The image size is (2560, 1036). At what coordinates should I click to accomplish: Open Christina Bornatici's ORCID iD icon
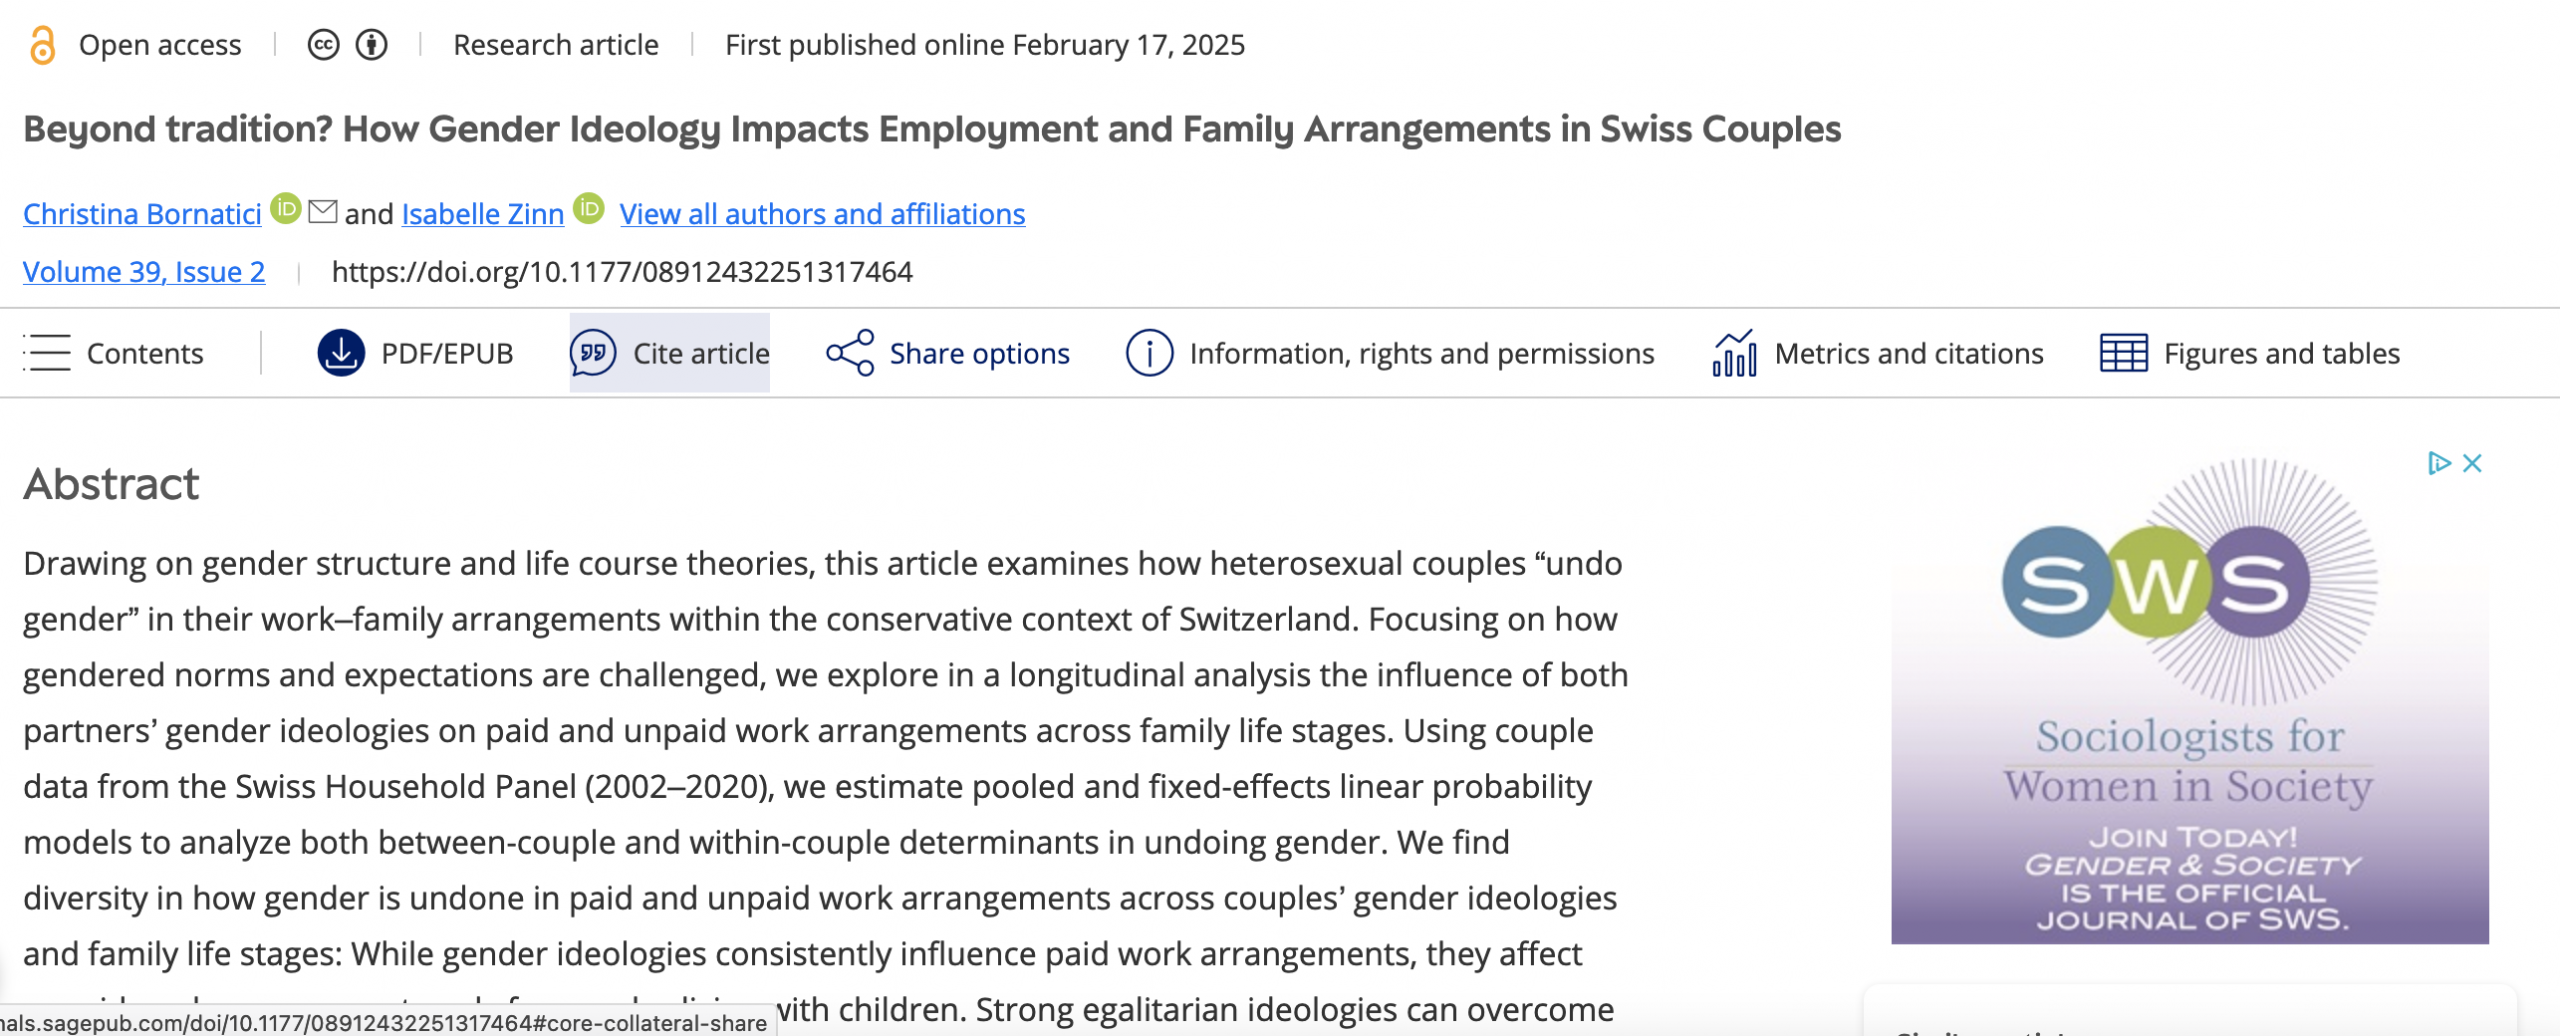(x=286, y=208)
